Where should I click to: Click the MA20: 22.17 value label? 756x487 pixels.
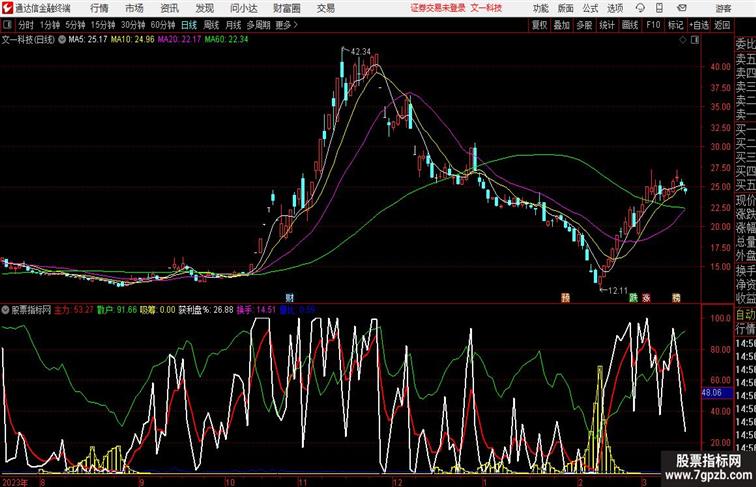coord(179,40)
